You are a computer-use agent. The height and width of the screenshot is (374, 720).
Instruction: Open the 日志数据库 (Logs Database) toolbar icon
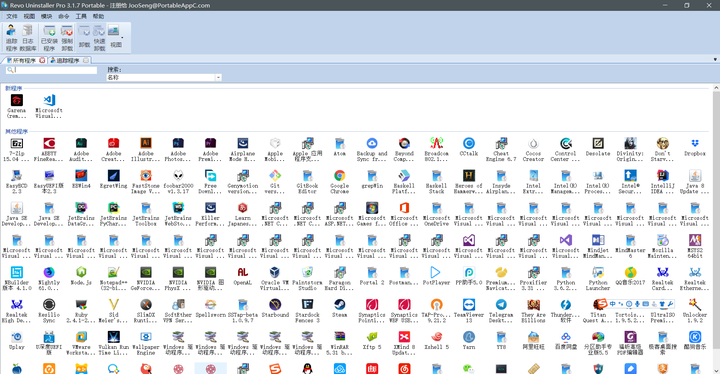pos(28,38)
